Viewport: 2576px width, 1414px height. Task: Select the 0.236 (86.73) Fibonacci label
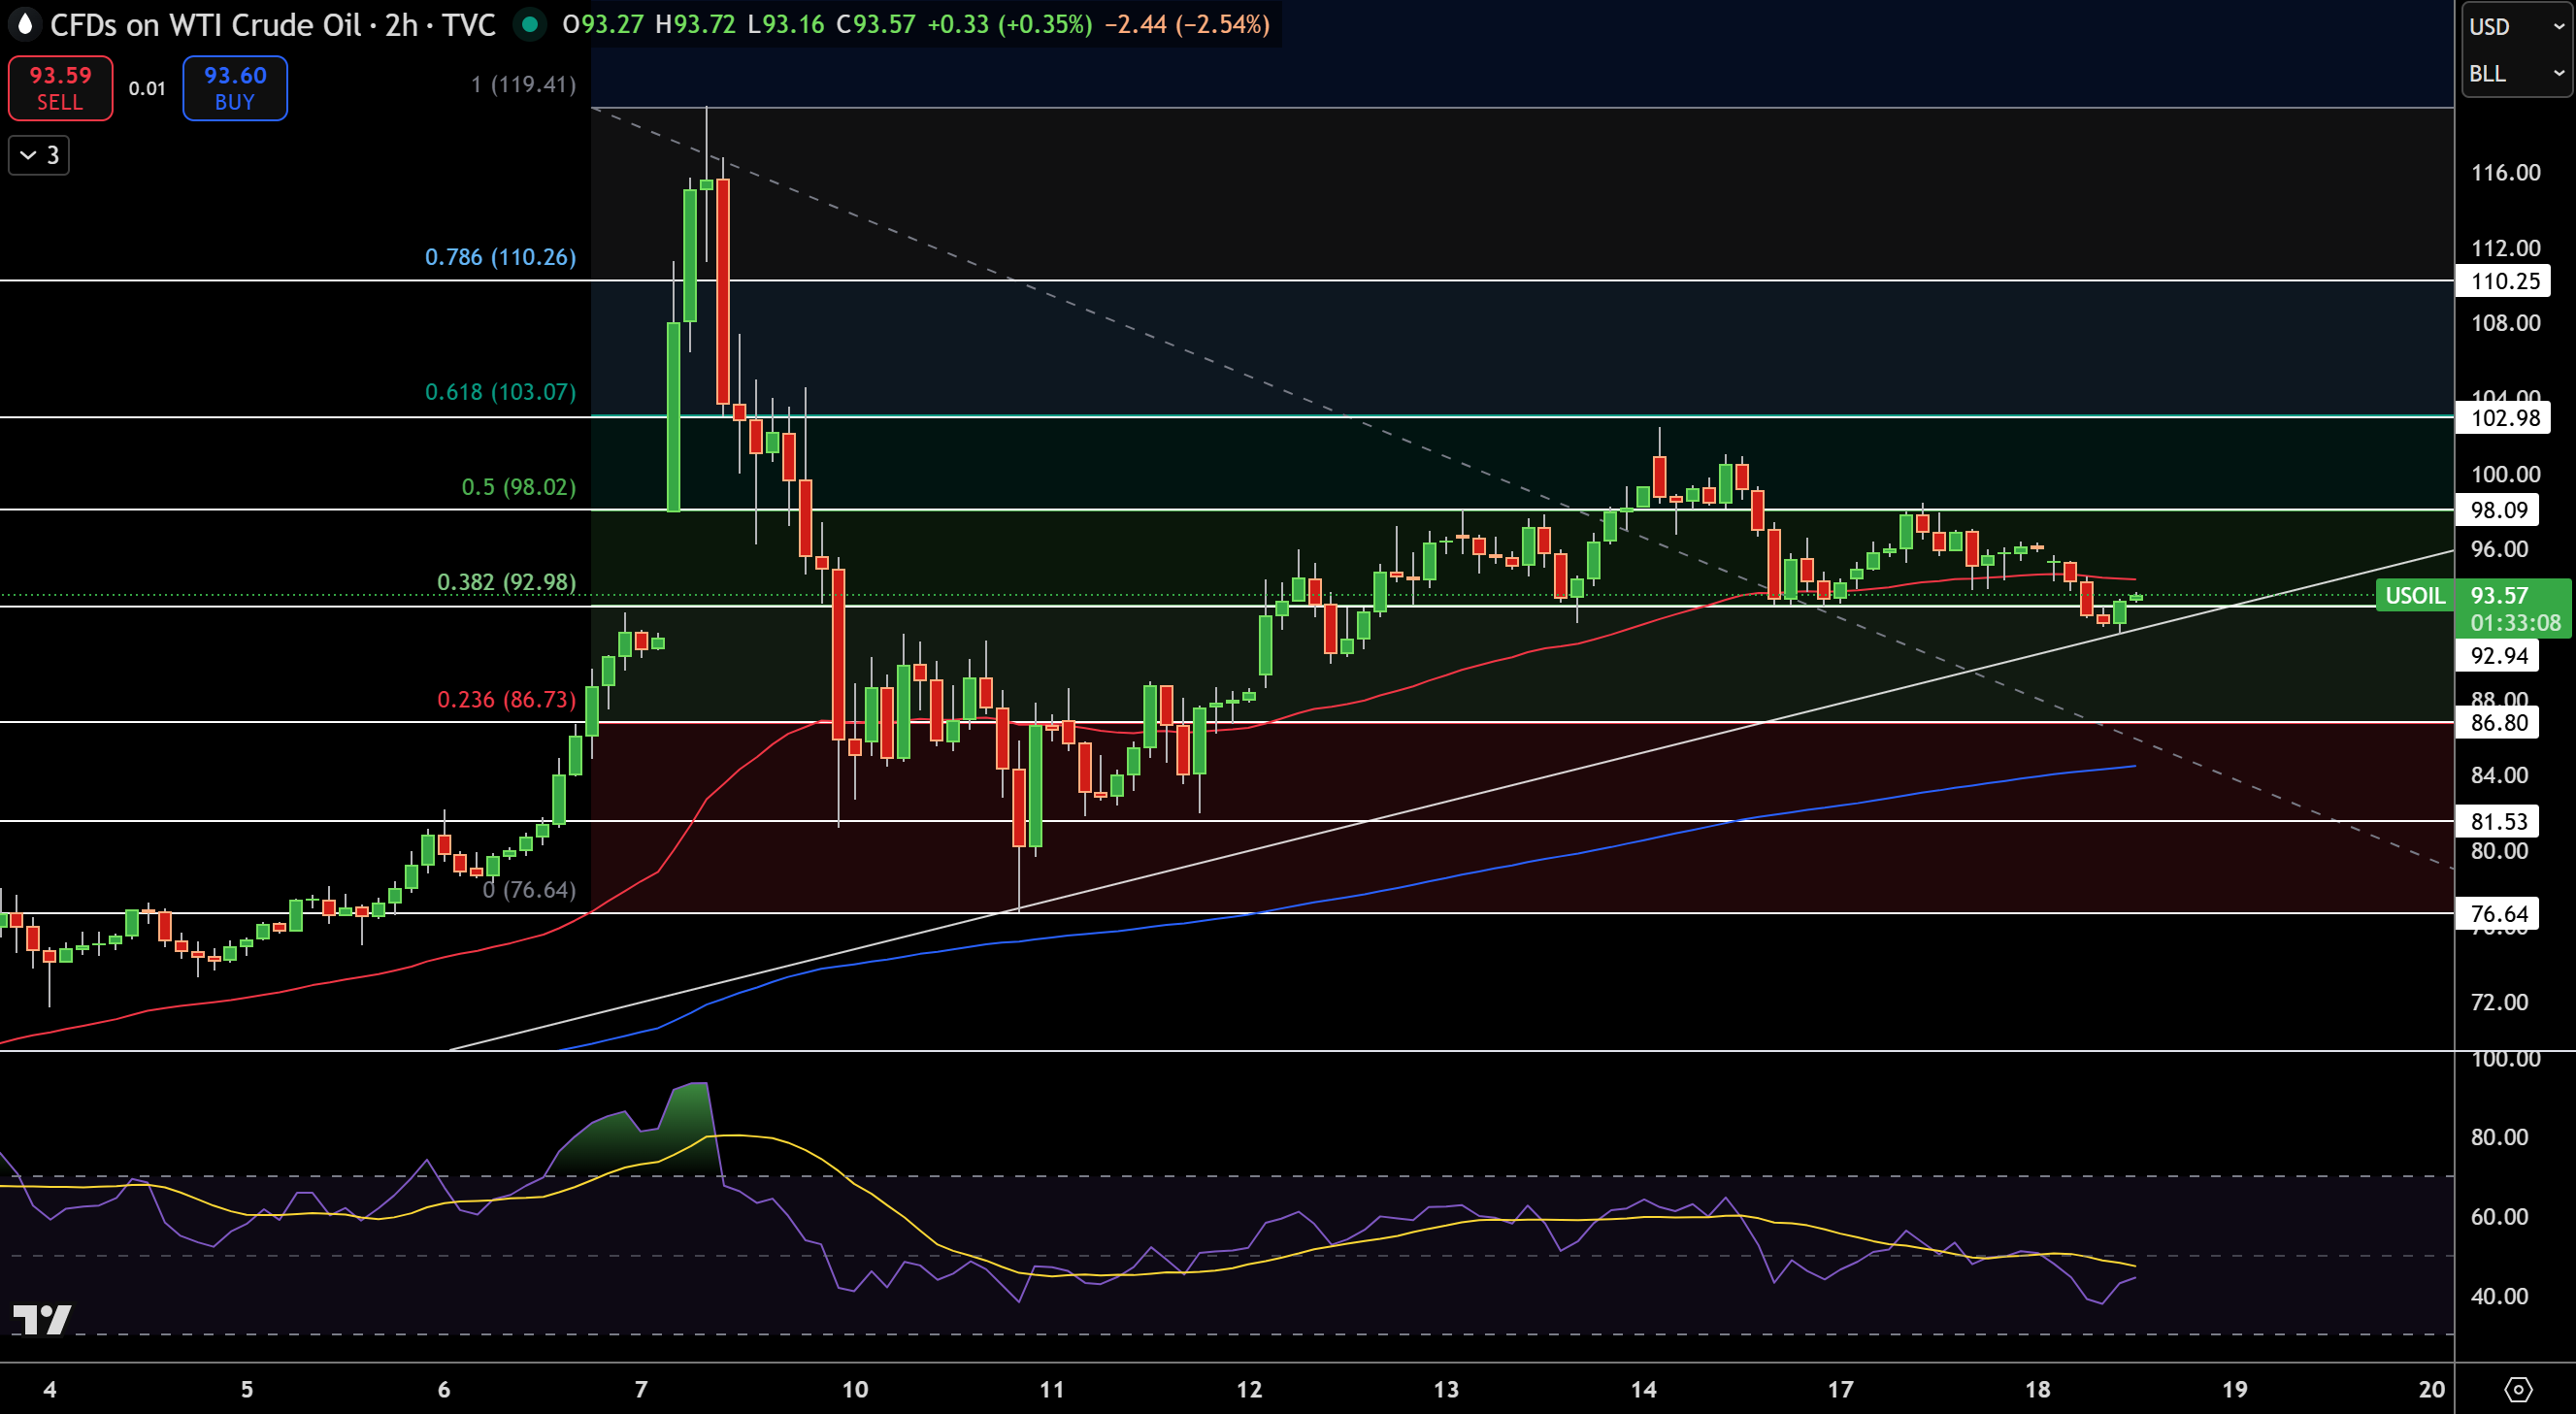tap(506, 699)
